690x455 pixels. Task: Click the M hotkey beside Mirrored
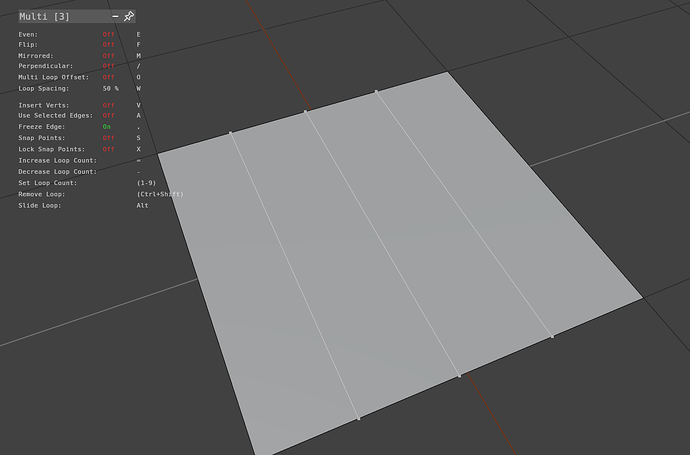tap(139, 56)
